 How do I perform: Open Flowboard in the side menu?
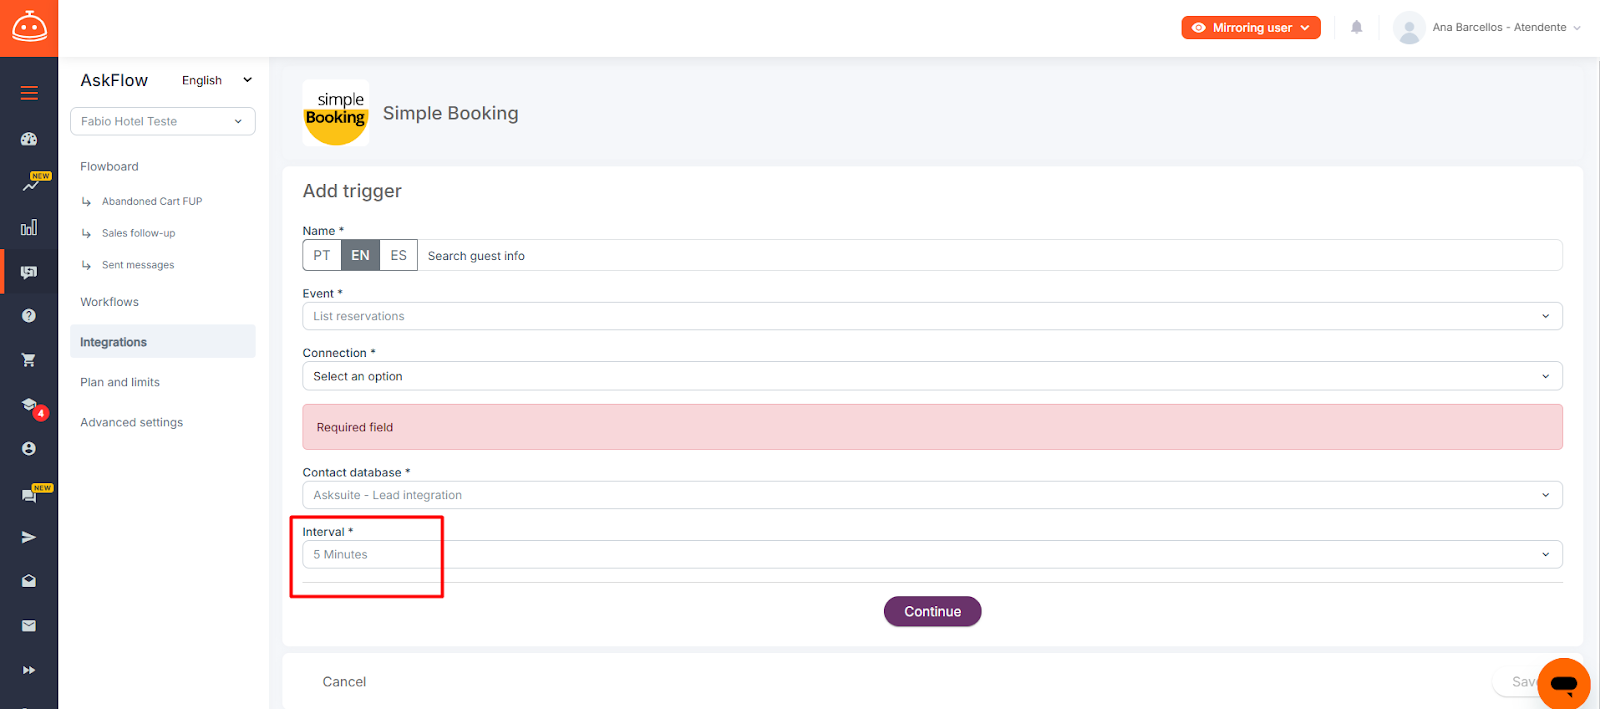coord(110,167)
